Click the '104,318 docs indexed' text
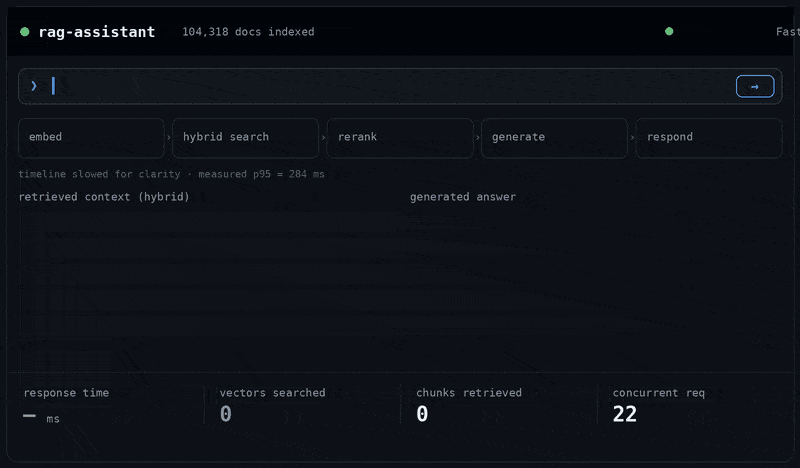The height and width of the screenshot is (468, 800). (x=248, y=32)
